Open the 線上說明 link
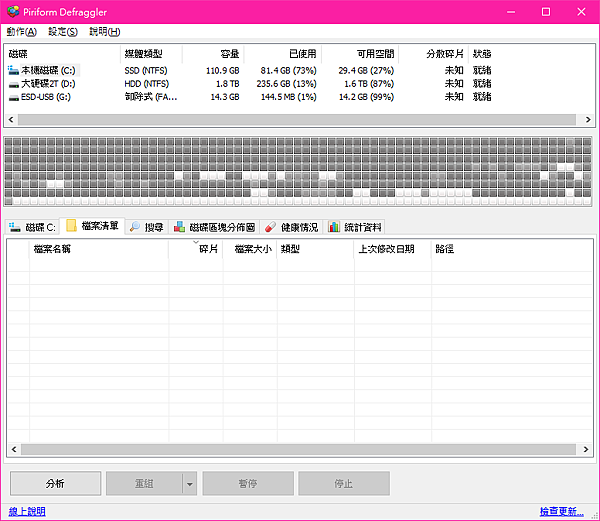600x521 pixels. (27, 511)
